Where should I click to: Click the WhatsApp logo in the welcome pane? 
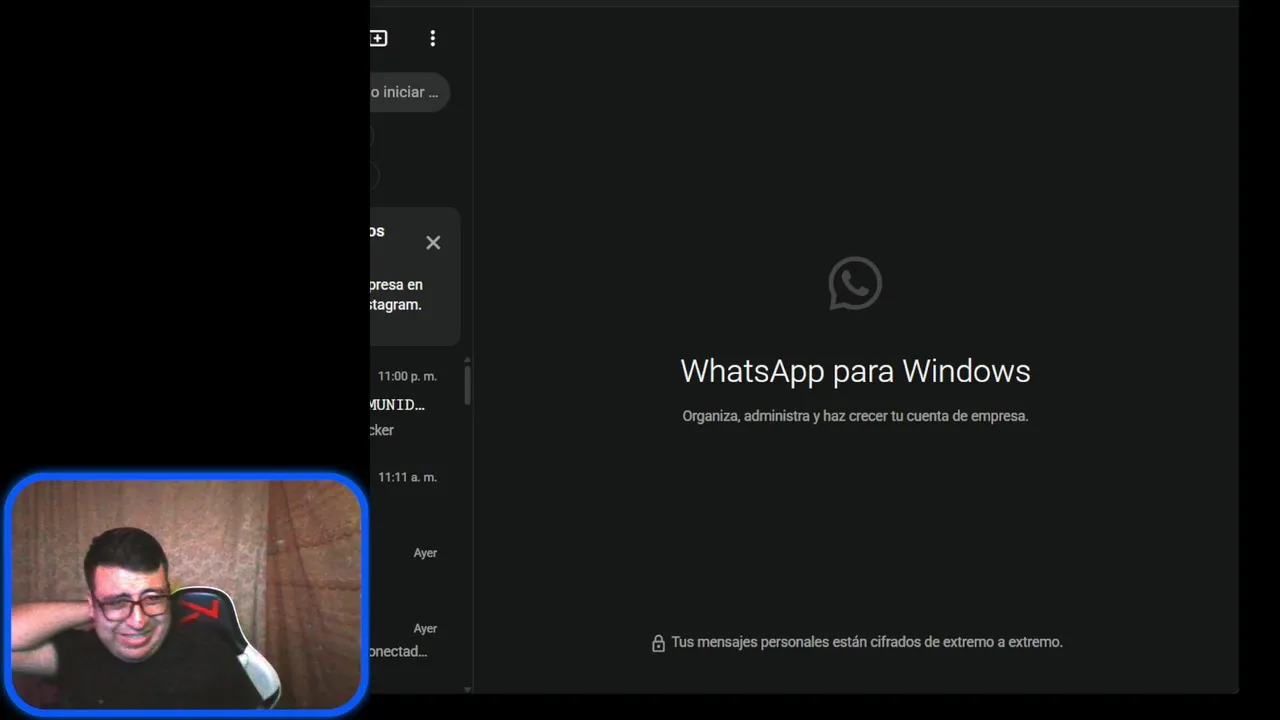point(855,284)
